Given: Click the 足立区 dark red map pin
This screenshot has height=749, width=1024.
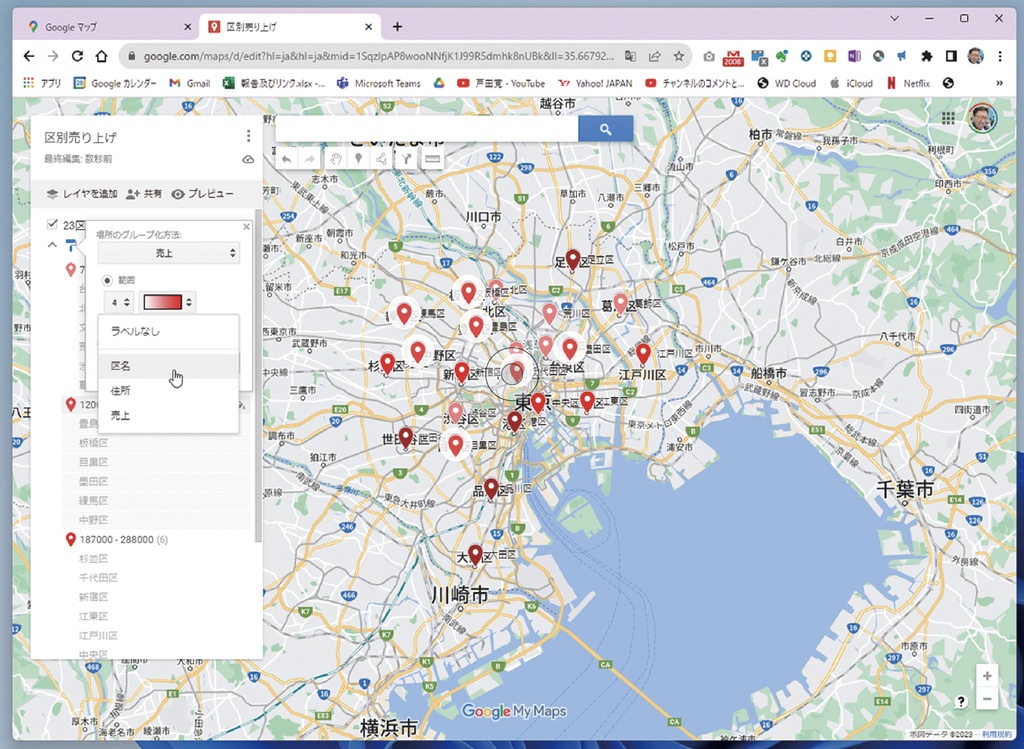Looking at the screenshot, I should point(573,260).
